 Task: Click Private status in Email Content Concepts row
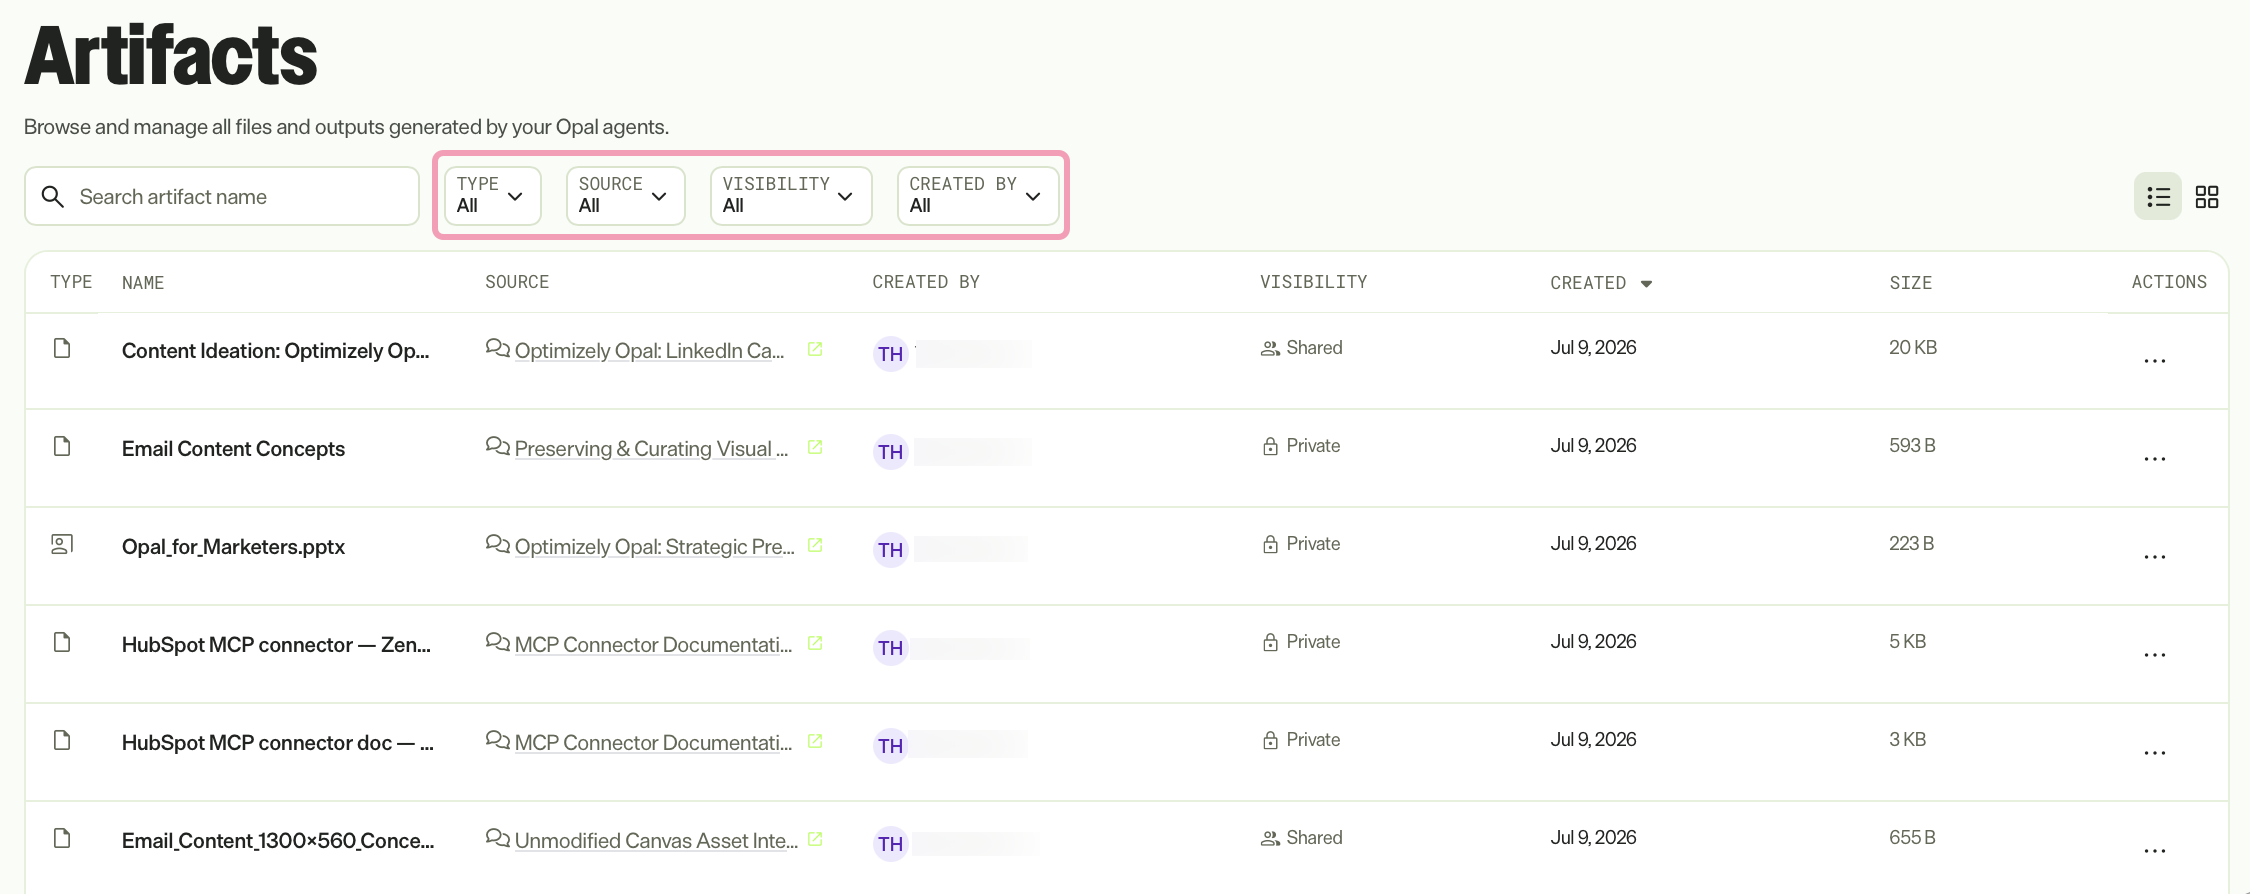1300,446
